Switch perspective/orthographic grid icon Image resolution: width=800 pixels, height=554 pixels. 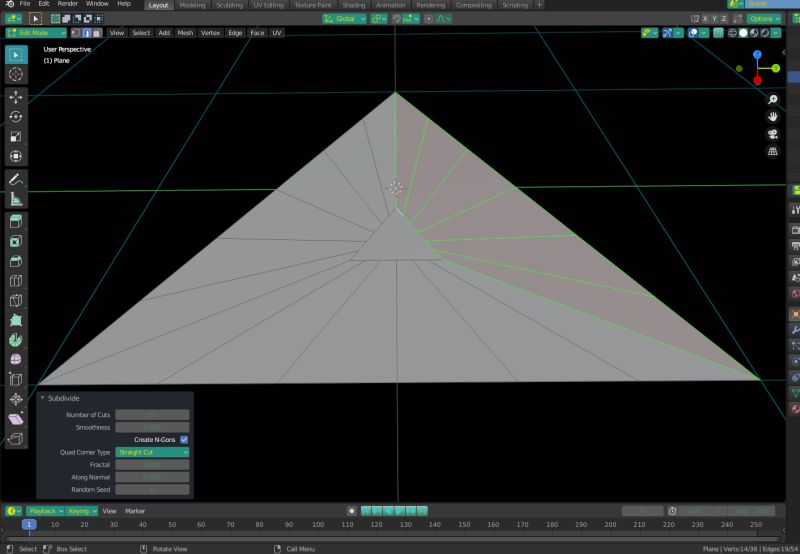[x=773, y=152]
